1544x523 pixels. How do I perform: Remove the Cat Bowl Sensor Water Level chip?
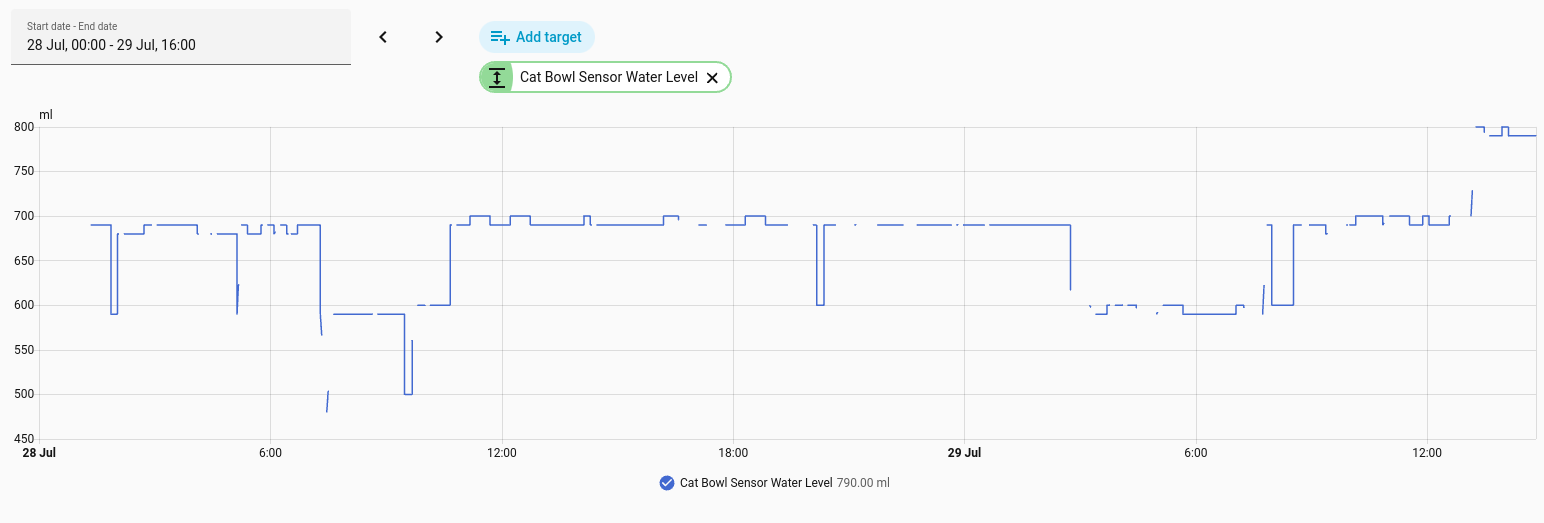pos(712,77)
